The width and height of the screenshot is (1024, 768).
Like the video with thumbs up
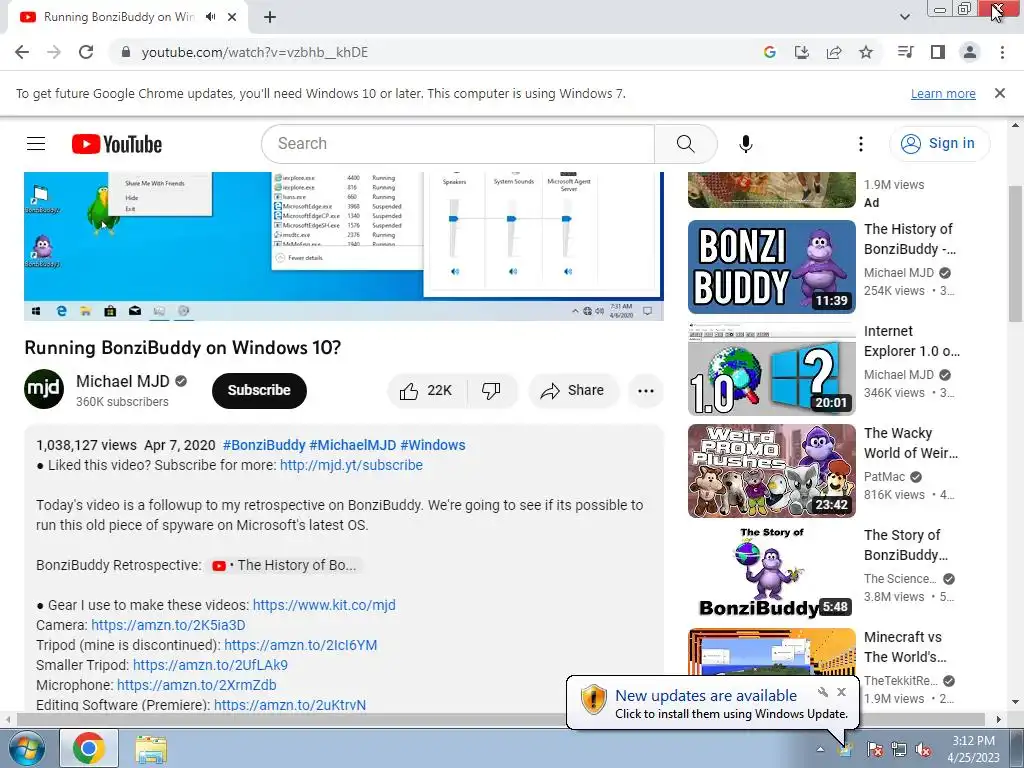tap(427, 391)
